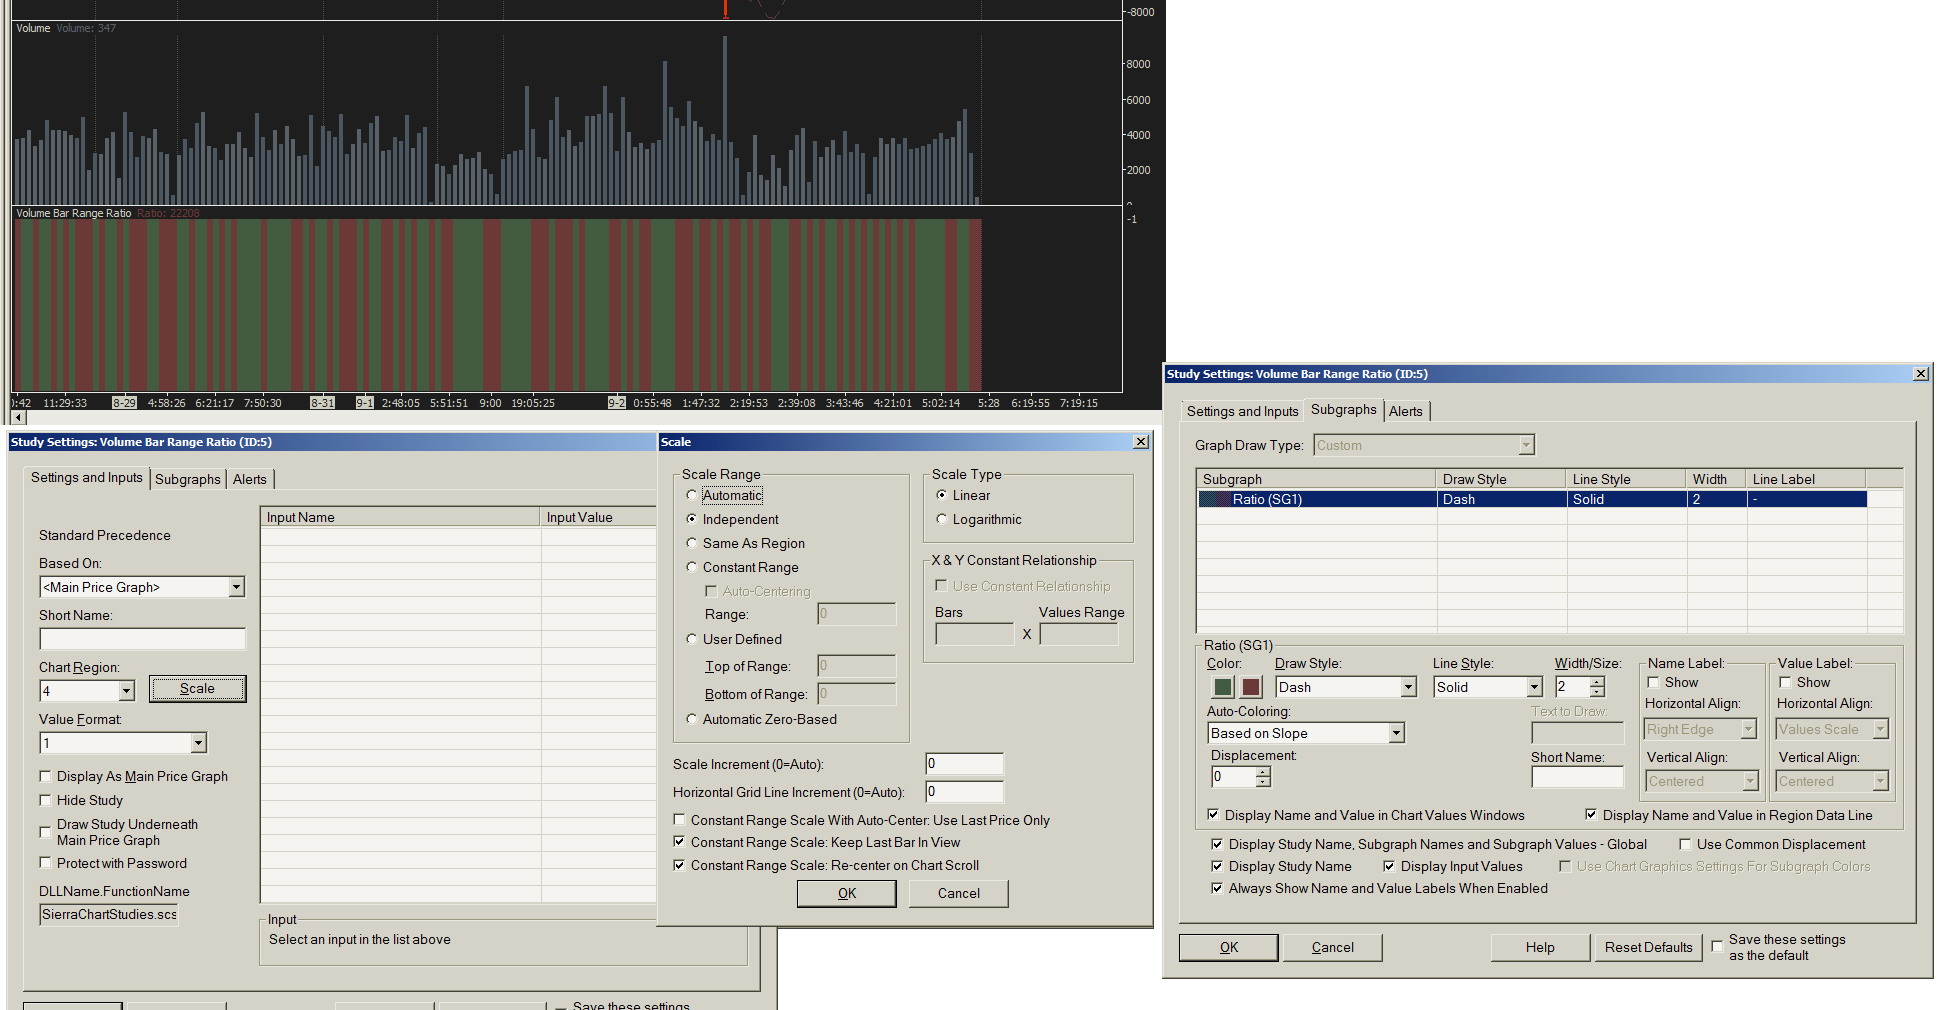
Task: Switch to Alerts tab in right dialog
Action: coord(1405,411)
